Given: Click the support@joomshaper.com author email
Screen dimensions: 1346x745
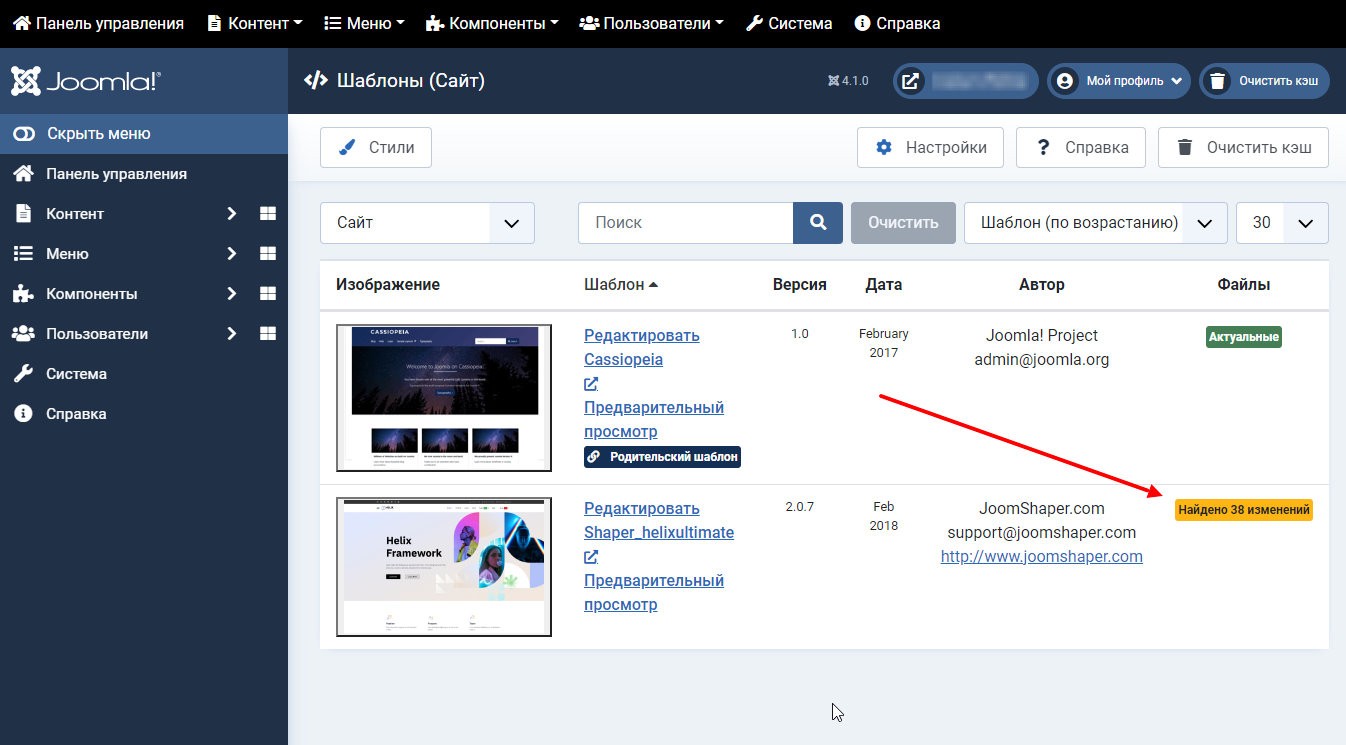Looking at the screenshot, I should (x=1042, y=532).
